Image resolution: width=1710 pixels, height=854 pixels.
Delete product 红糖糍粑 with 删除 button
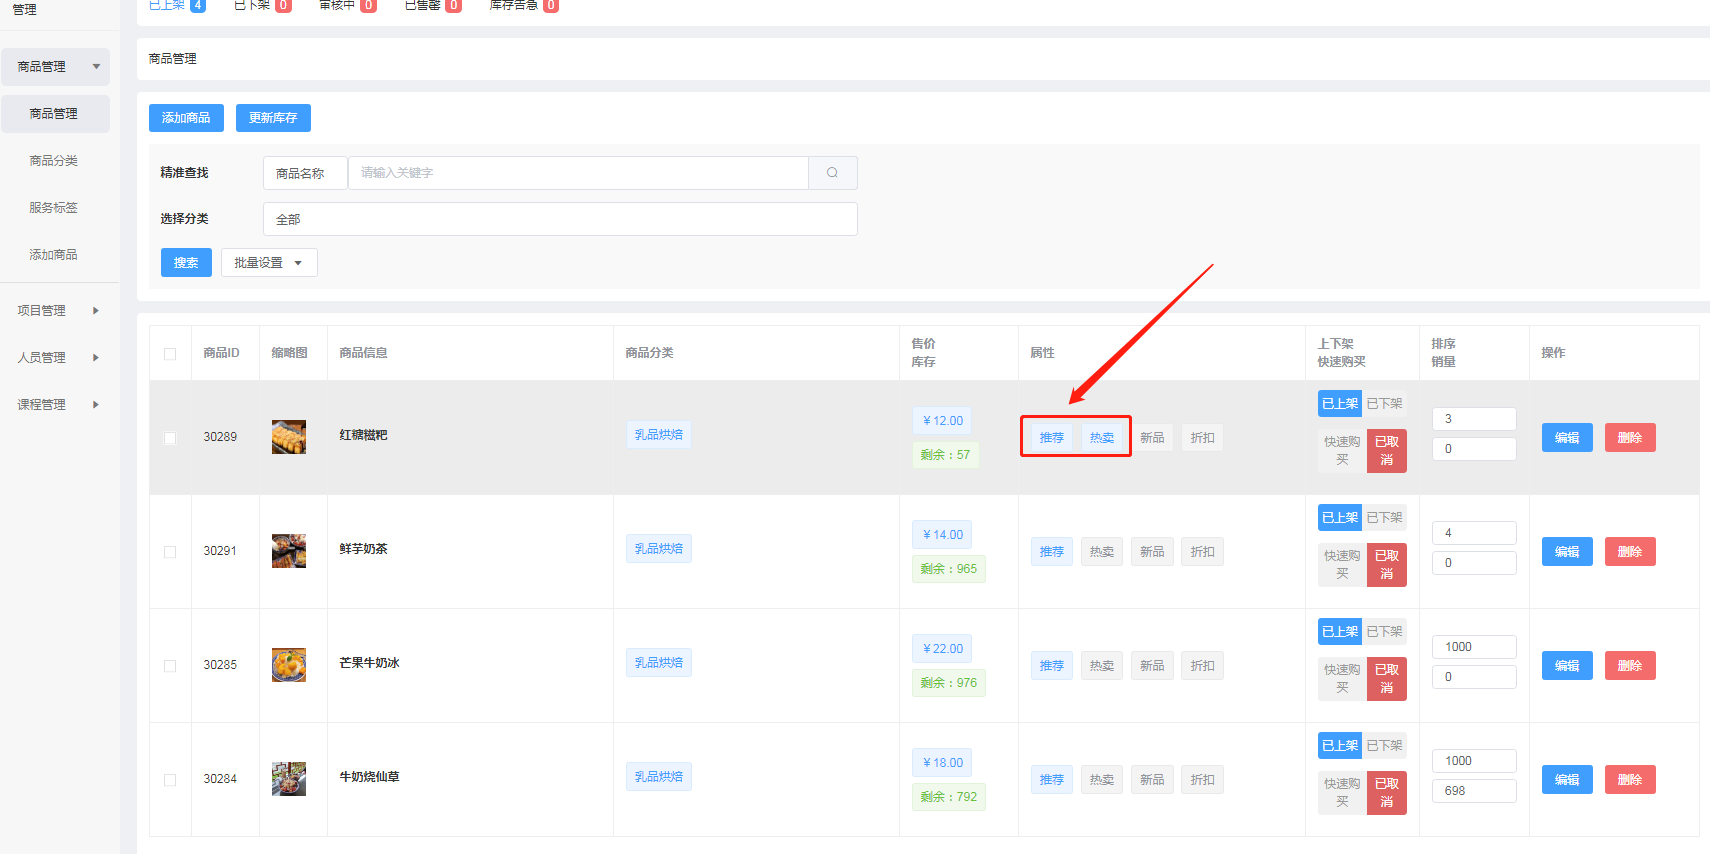(1630, 438)
